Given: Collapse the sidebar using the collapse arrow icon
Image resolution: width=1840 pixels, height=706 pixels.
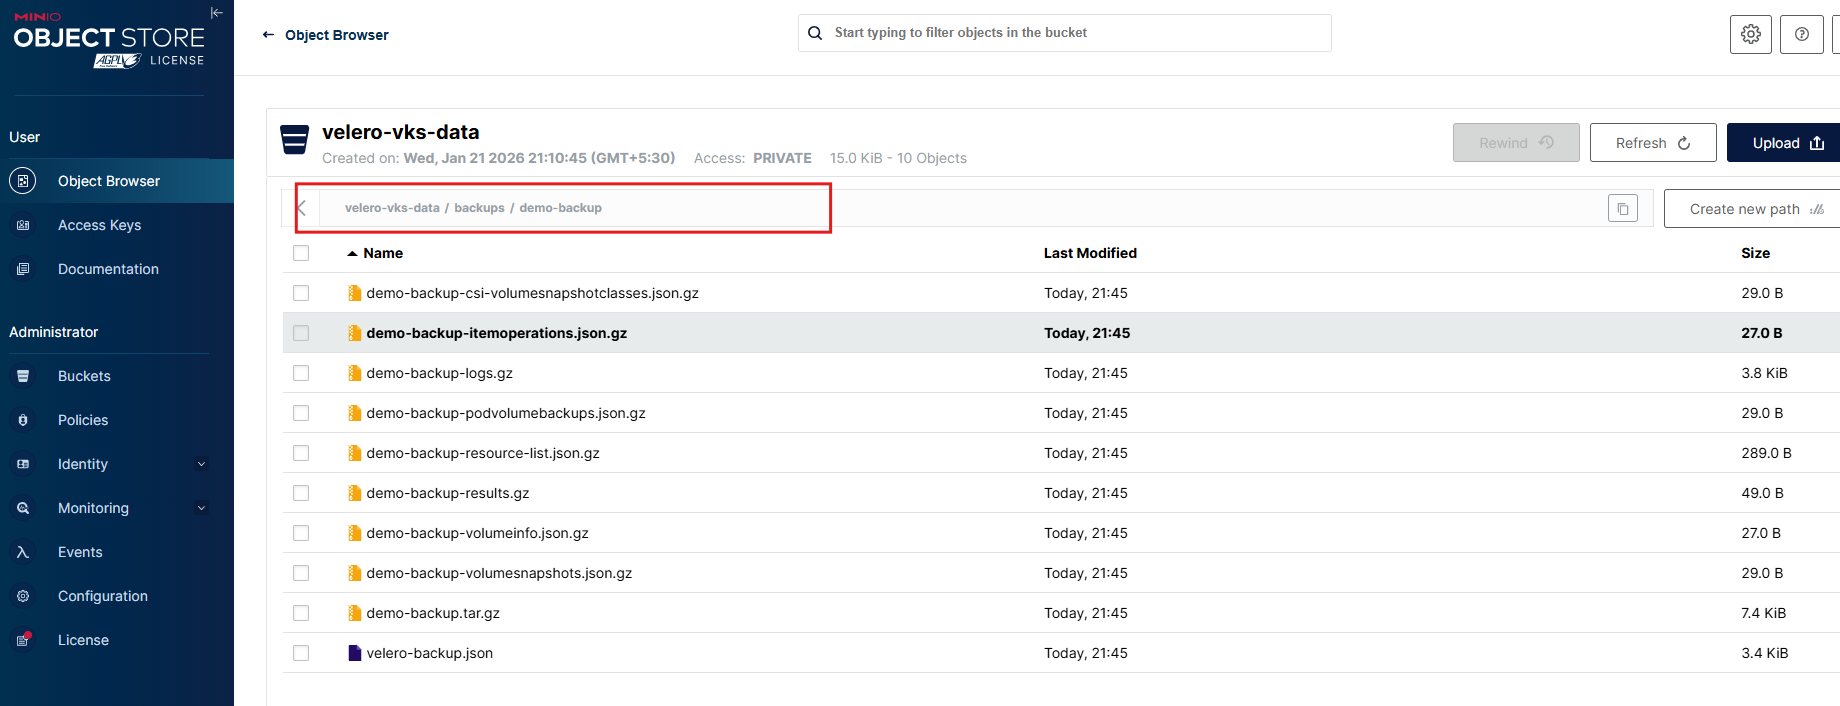Looking at the screenshot, I should pos(216,13).
